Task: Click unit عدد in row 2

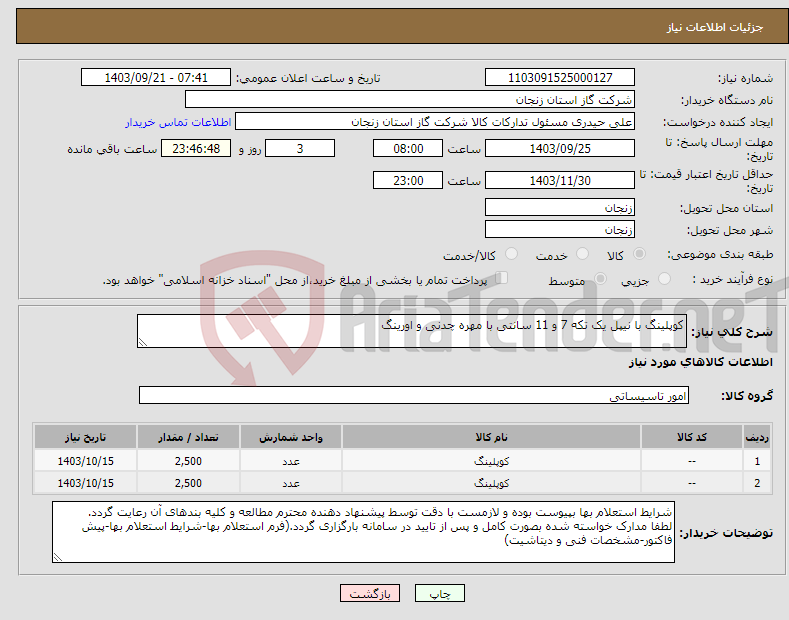Action: (291, 484)
